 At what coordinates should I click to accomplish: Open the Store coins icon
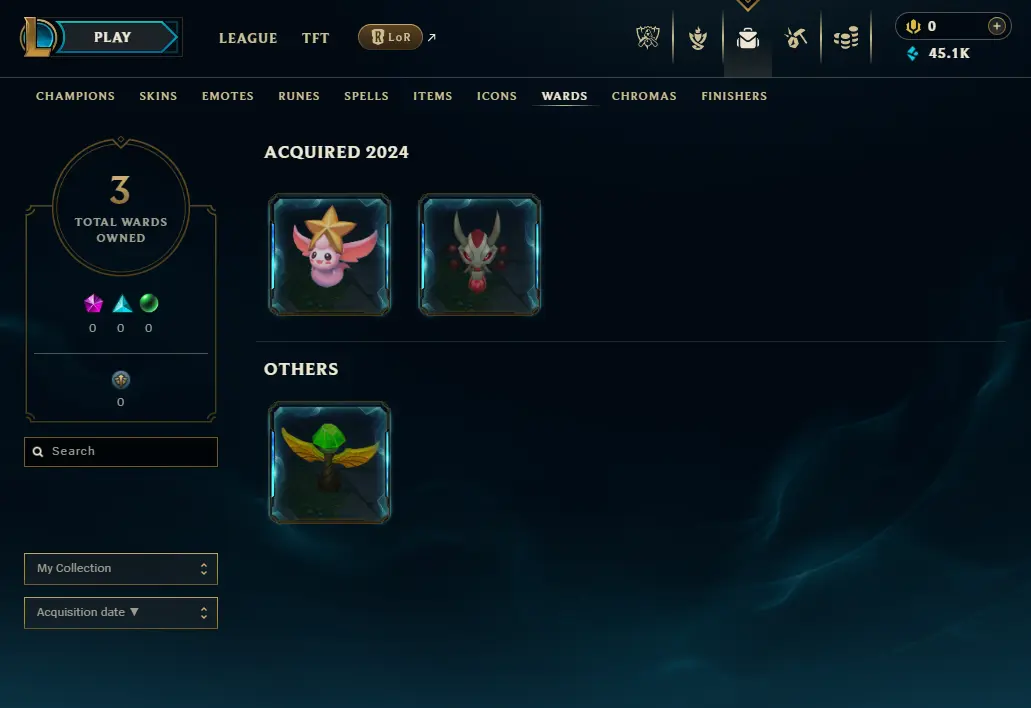coord(846,38)
